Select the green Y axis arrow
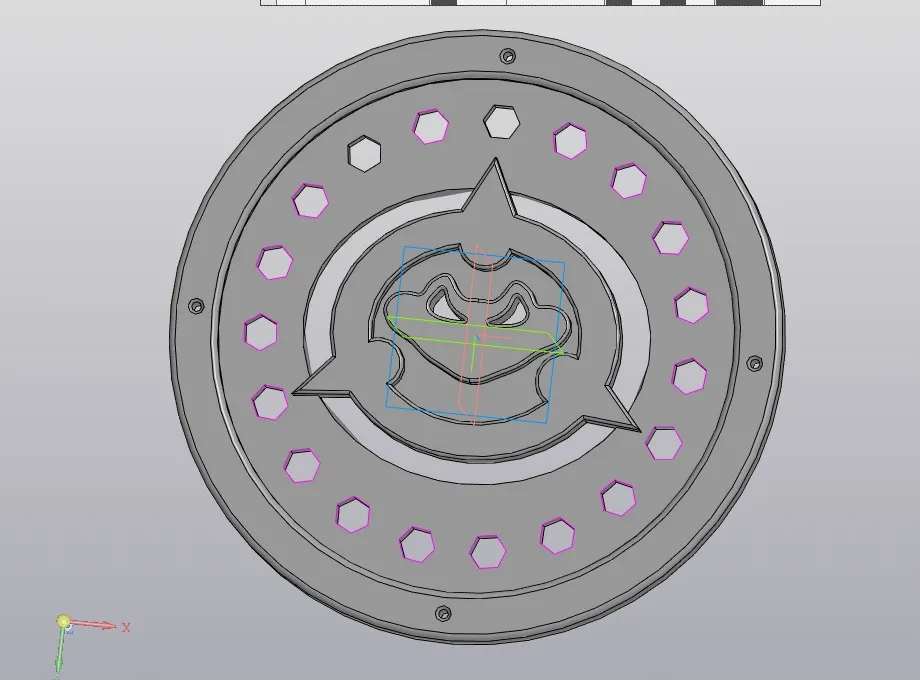Screen dimensions: 920x680 (x=59, y=654)
